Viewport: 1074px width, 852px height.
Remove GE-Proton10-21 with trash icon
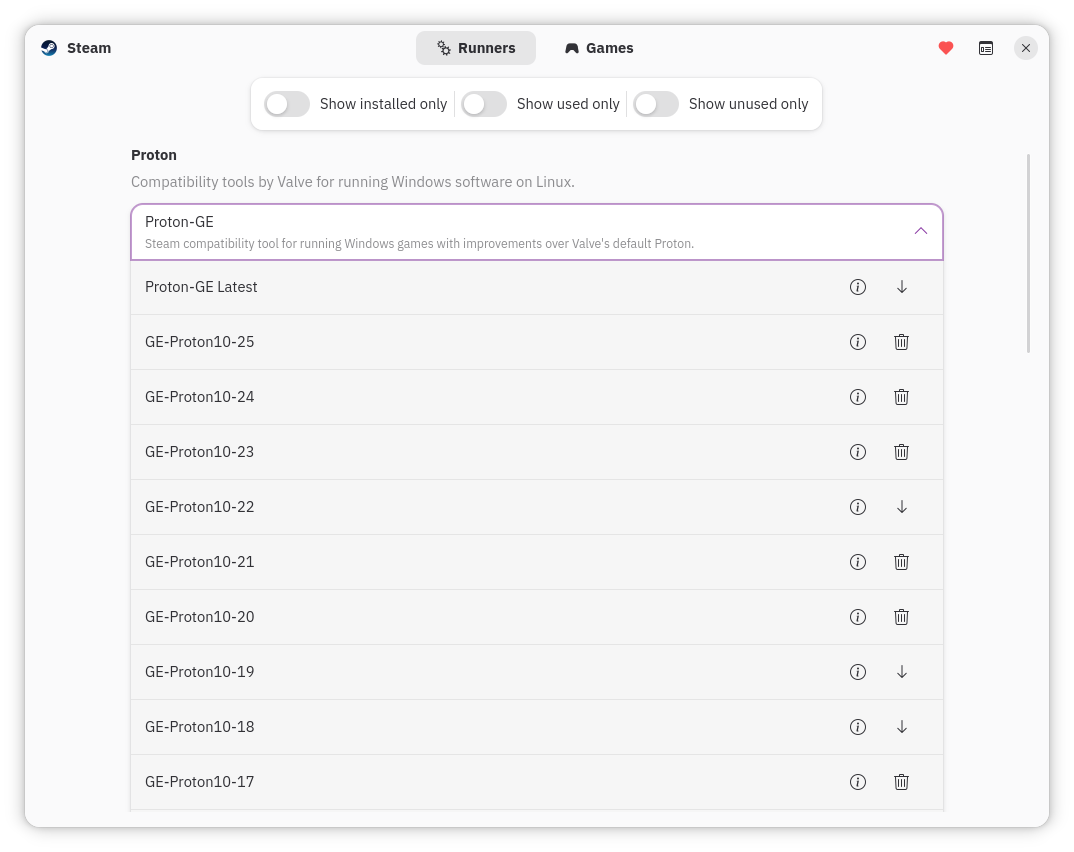(901, 562)
